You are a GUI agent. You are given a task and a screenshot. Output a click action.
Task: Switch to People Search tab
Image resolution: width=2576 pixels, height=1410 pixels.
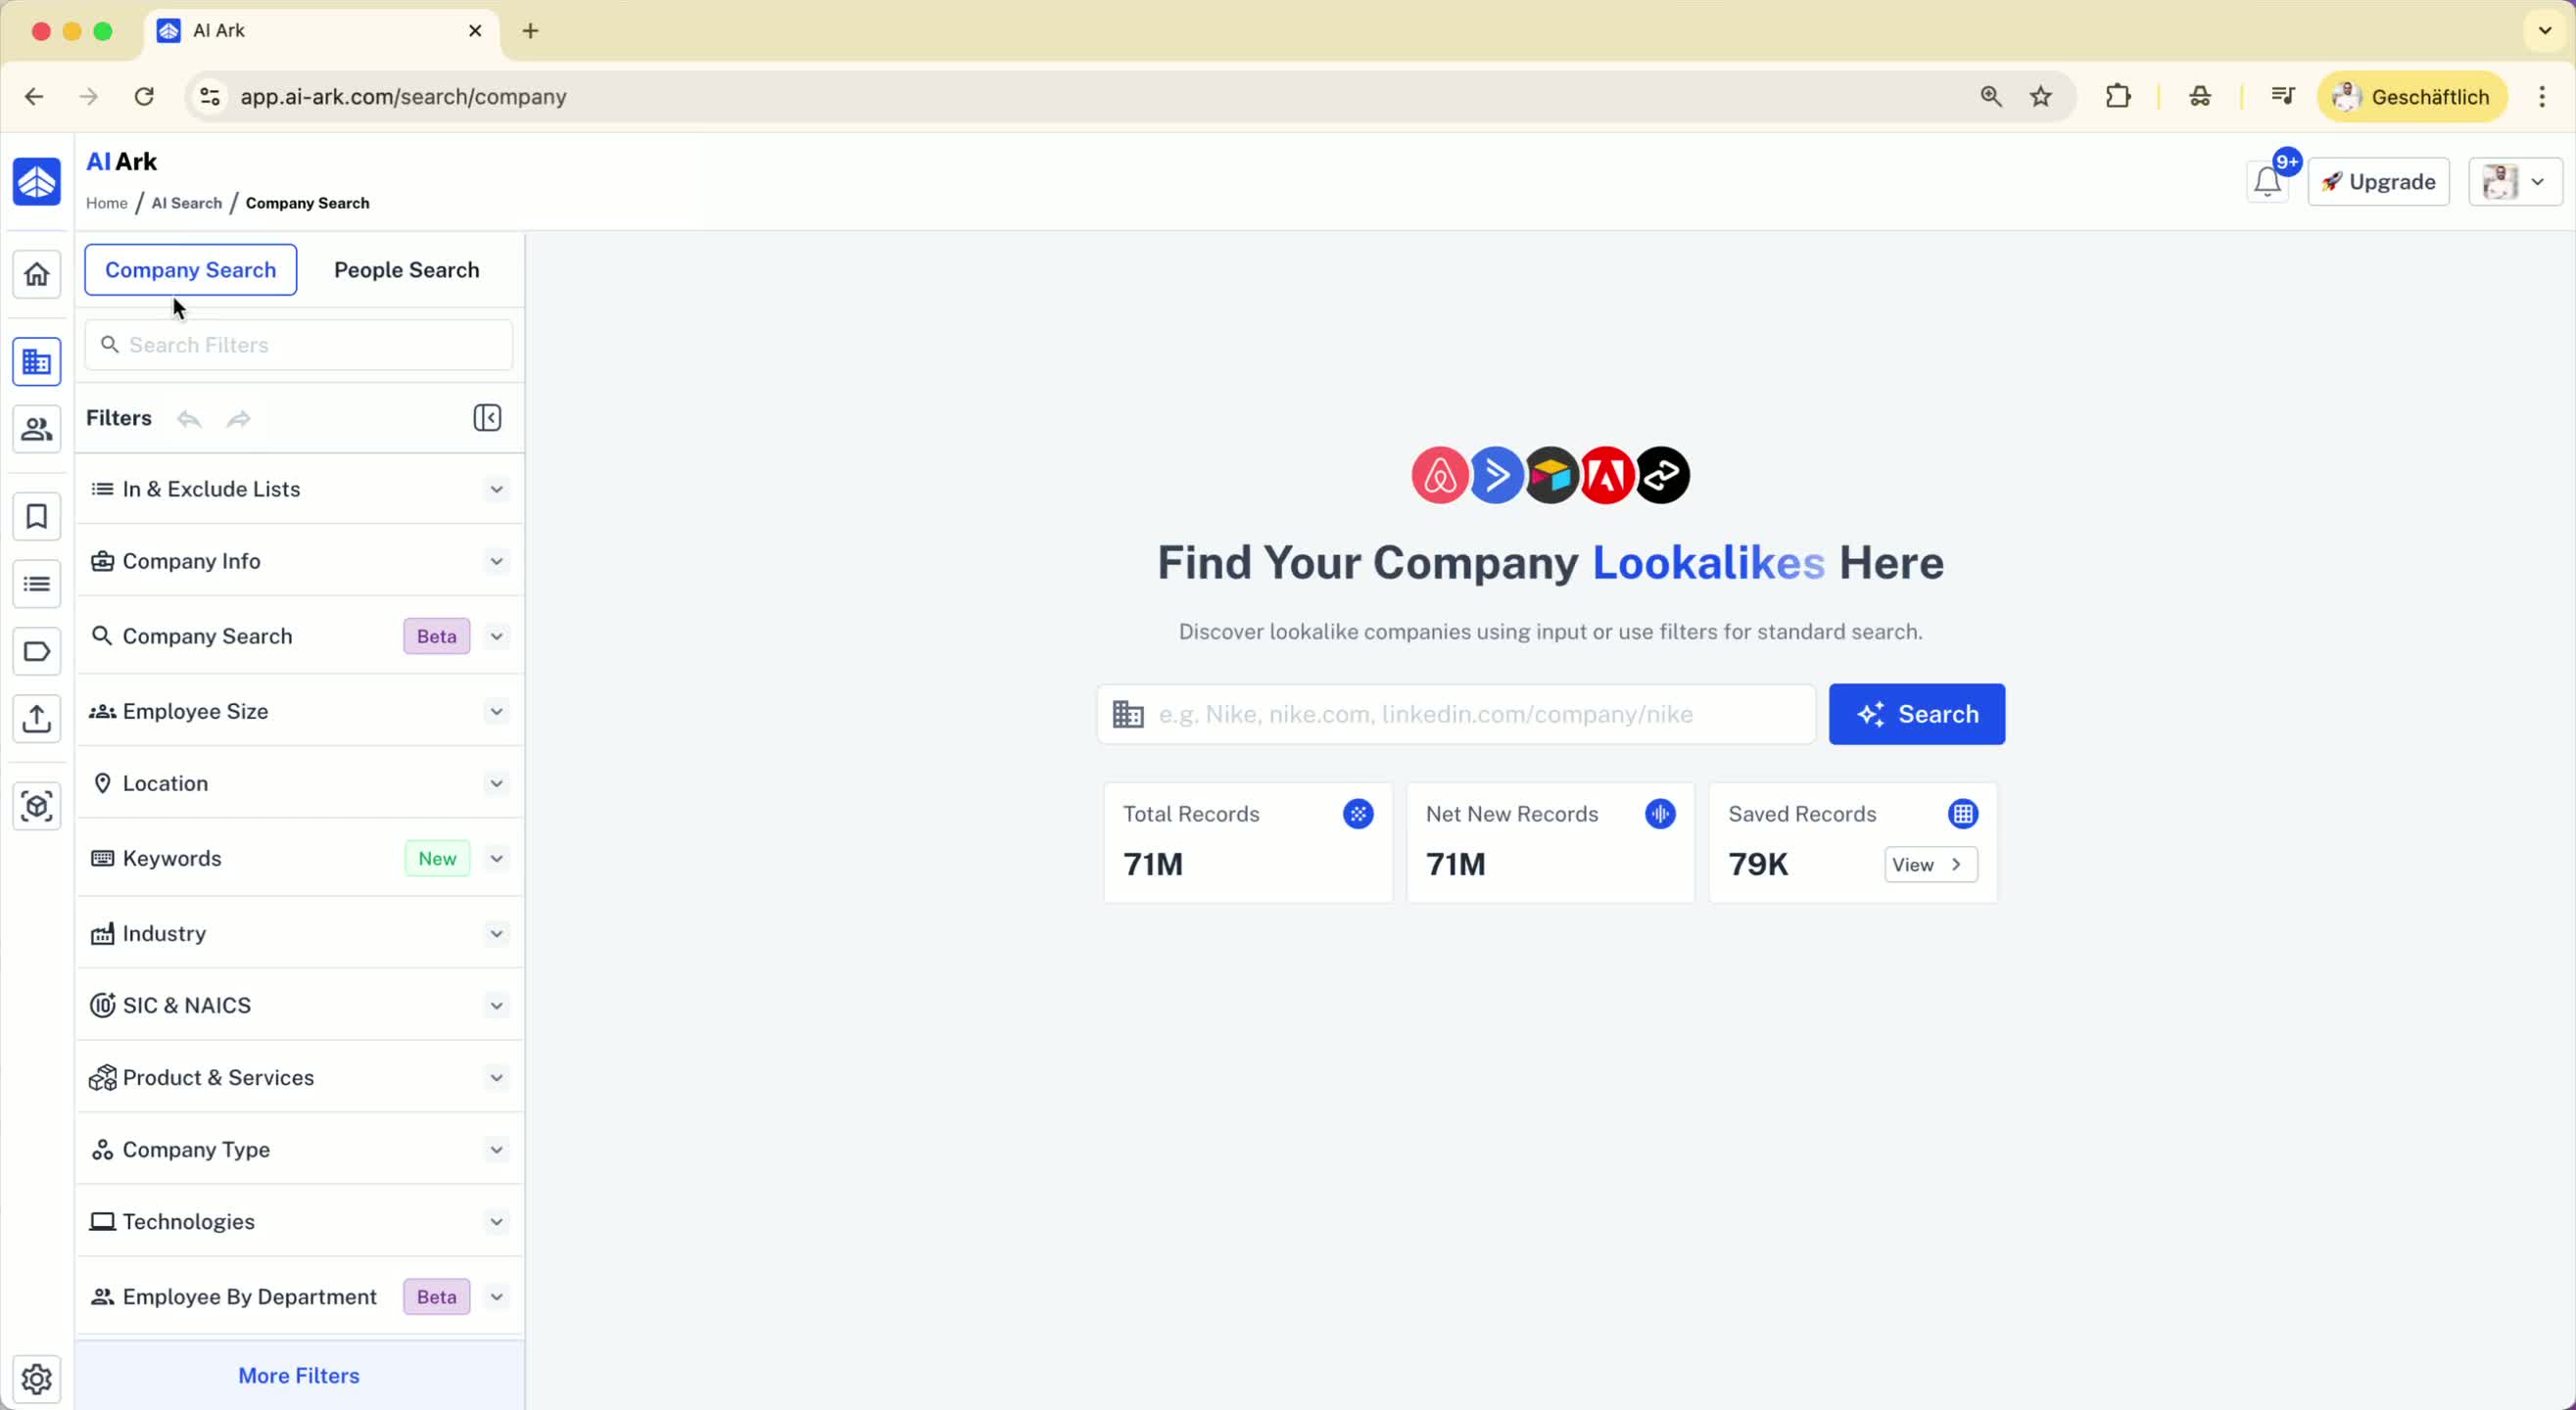[x=406, y=270]
